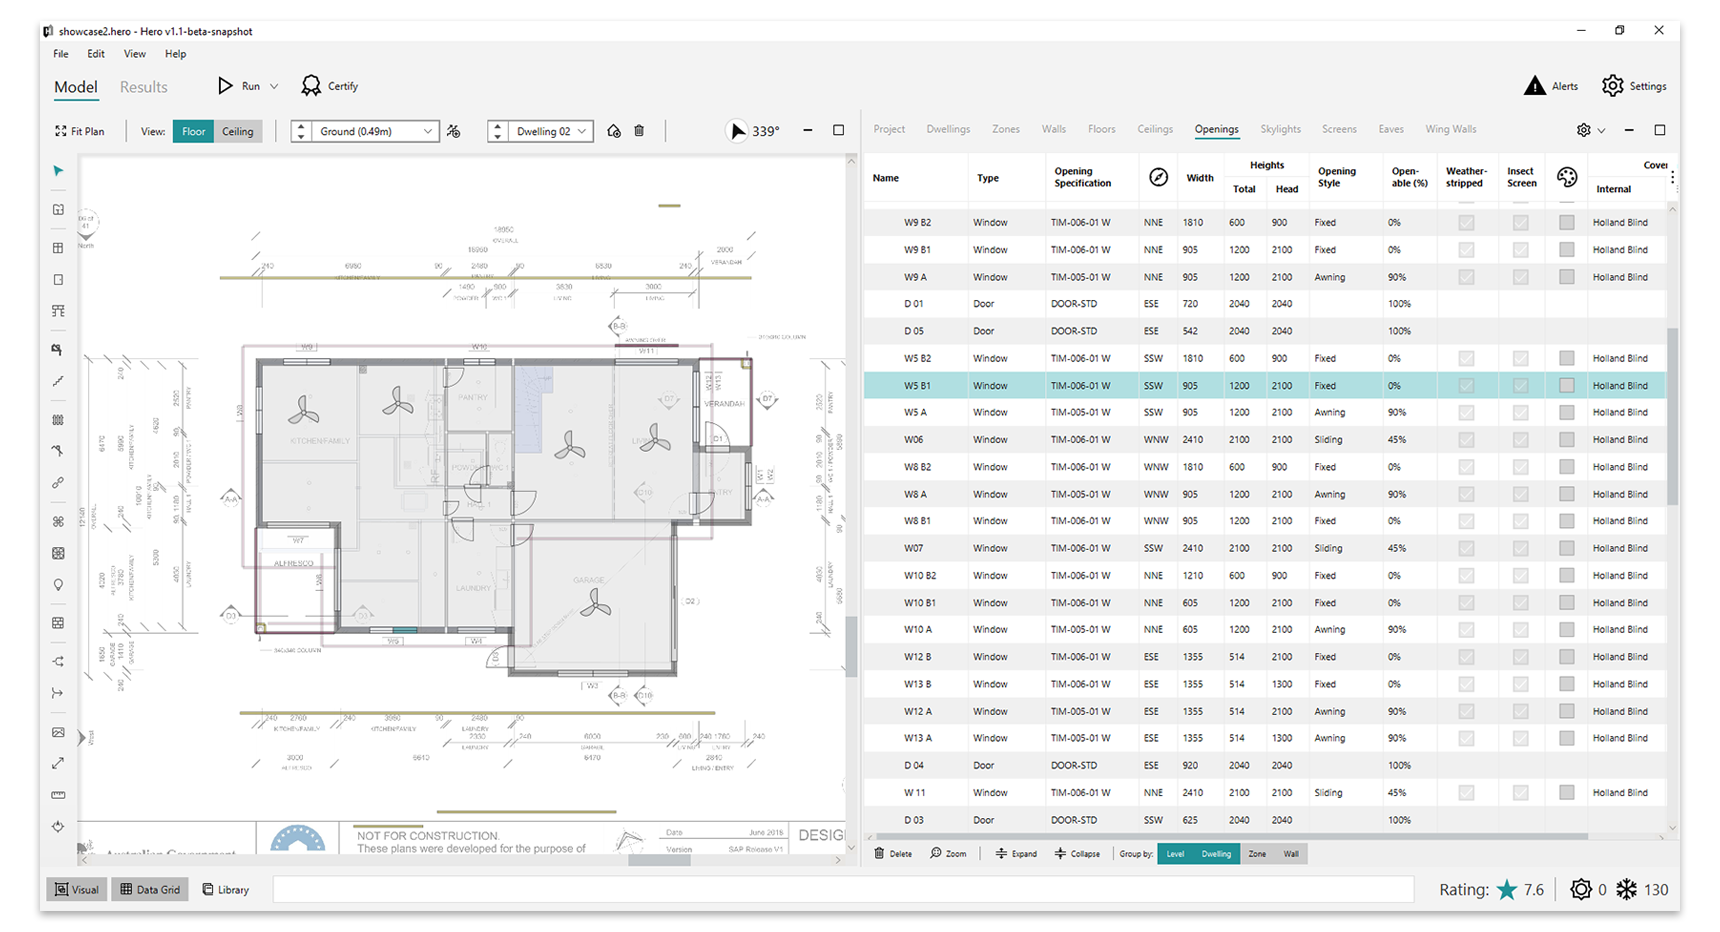Open the Edit menu
Image resolution: width=1720 pixels, height=932 pixels.
pyautogui.click(x=95, y=54)
